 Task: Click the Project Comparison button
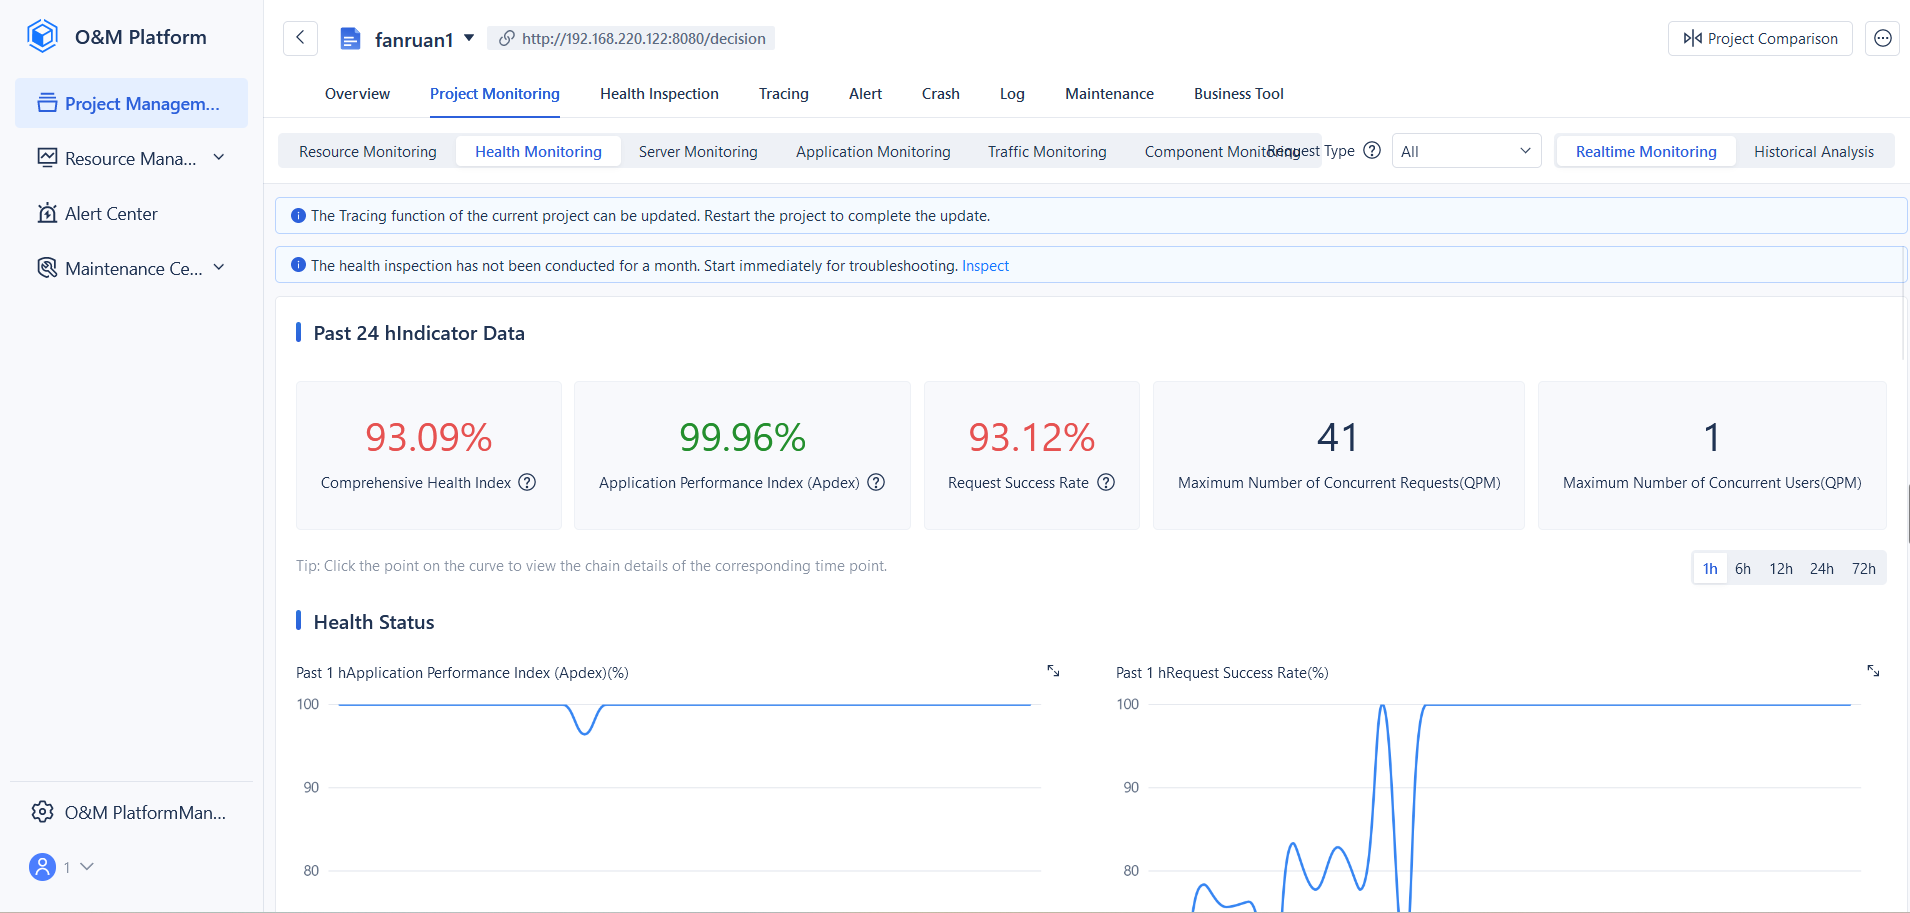(x=1760, y=38)
